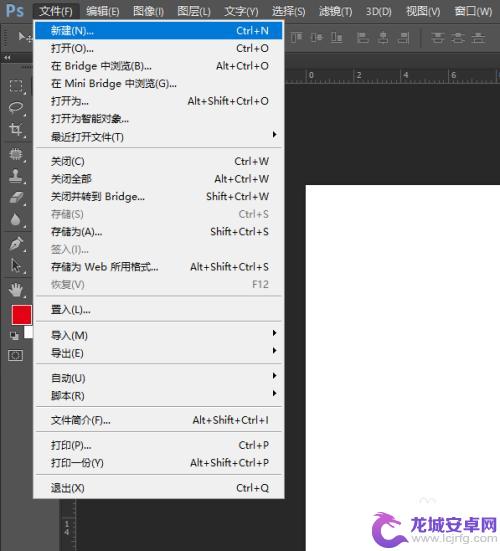This screenshot has height=551, width=500.
Task: Expand the 最近打开文件(T) submenu
Action: pos(158,137)
